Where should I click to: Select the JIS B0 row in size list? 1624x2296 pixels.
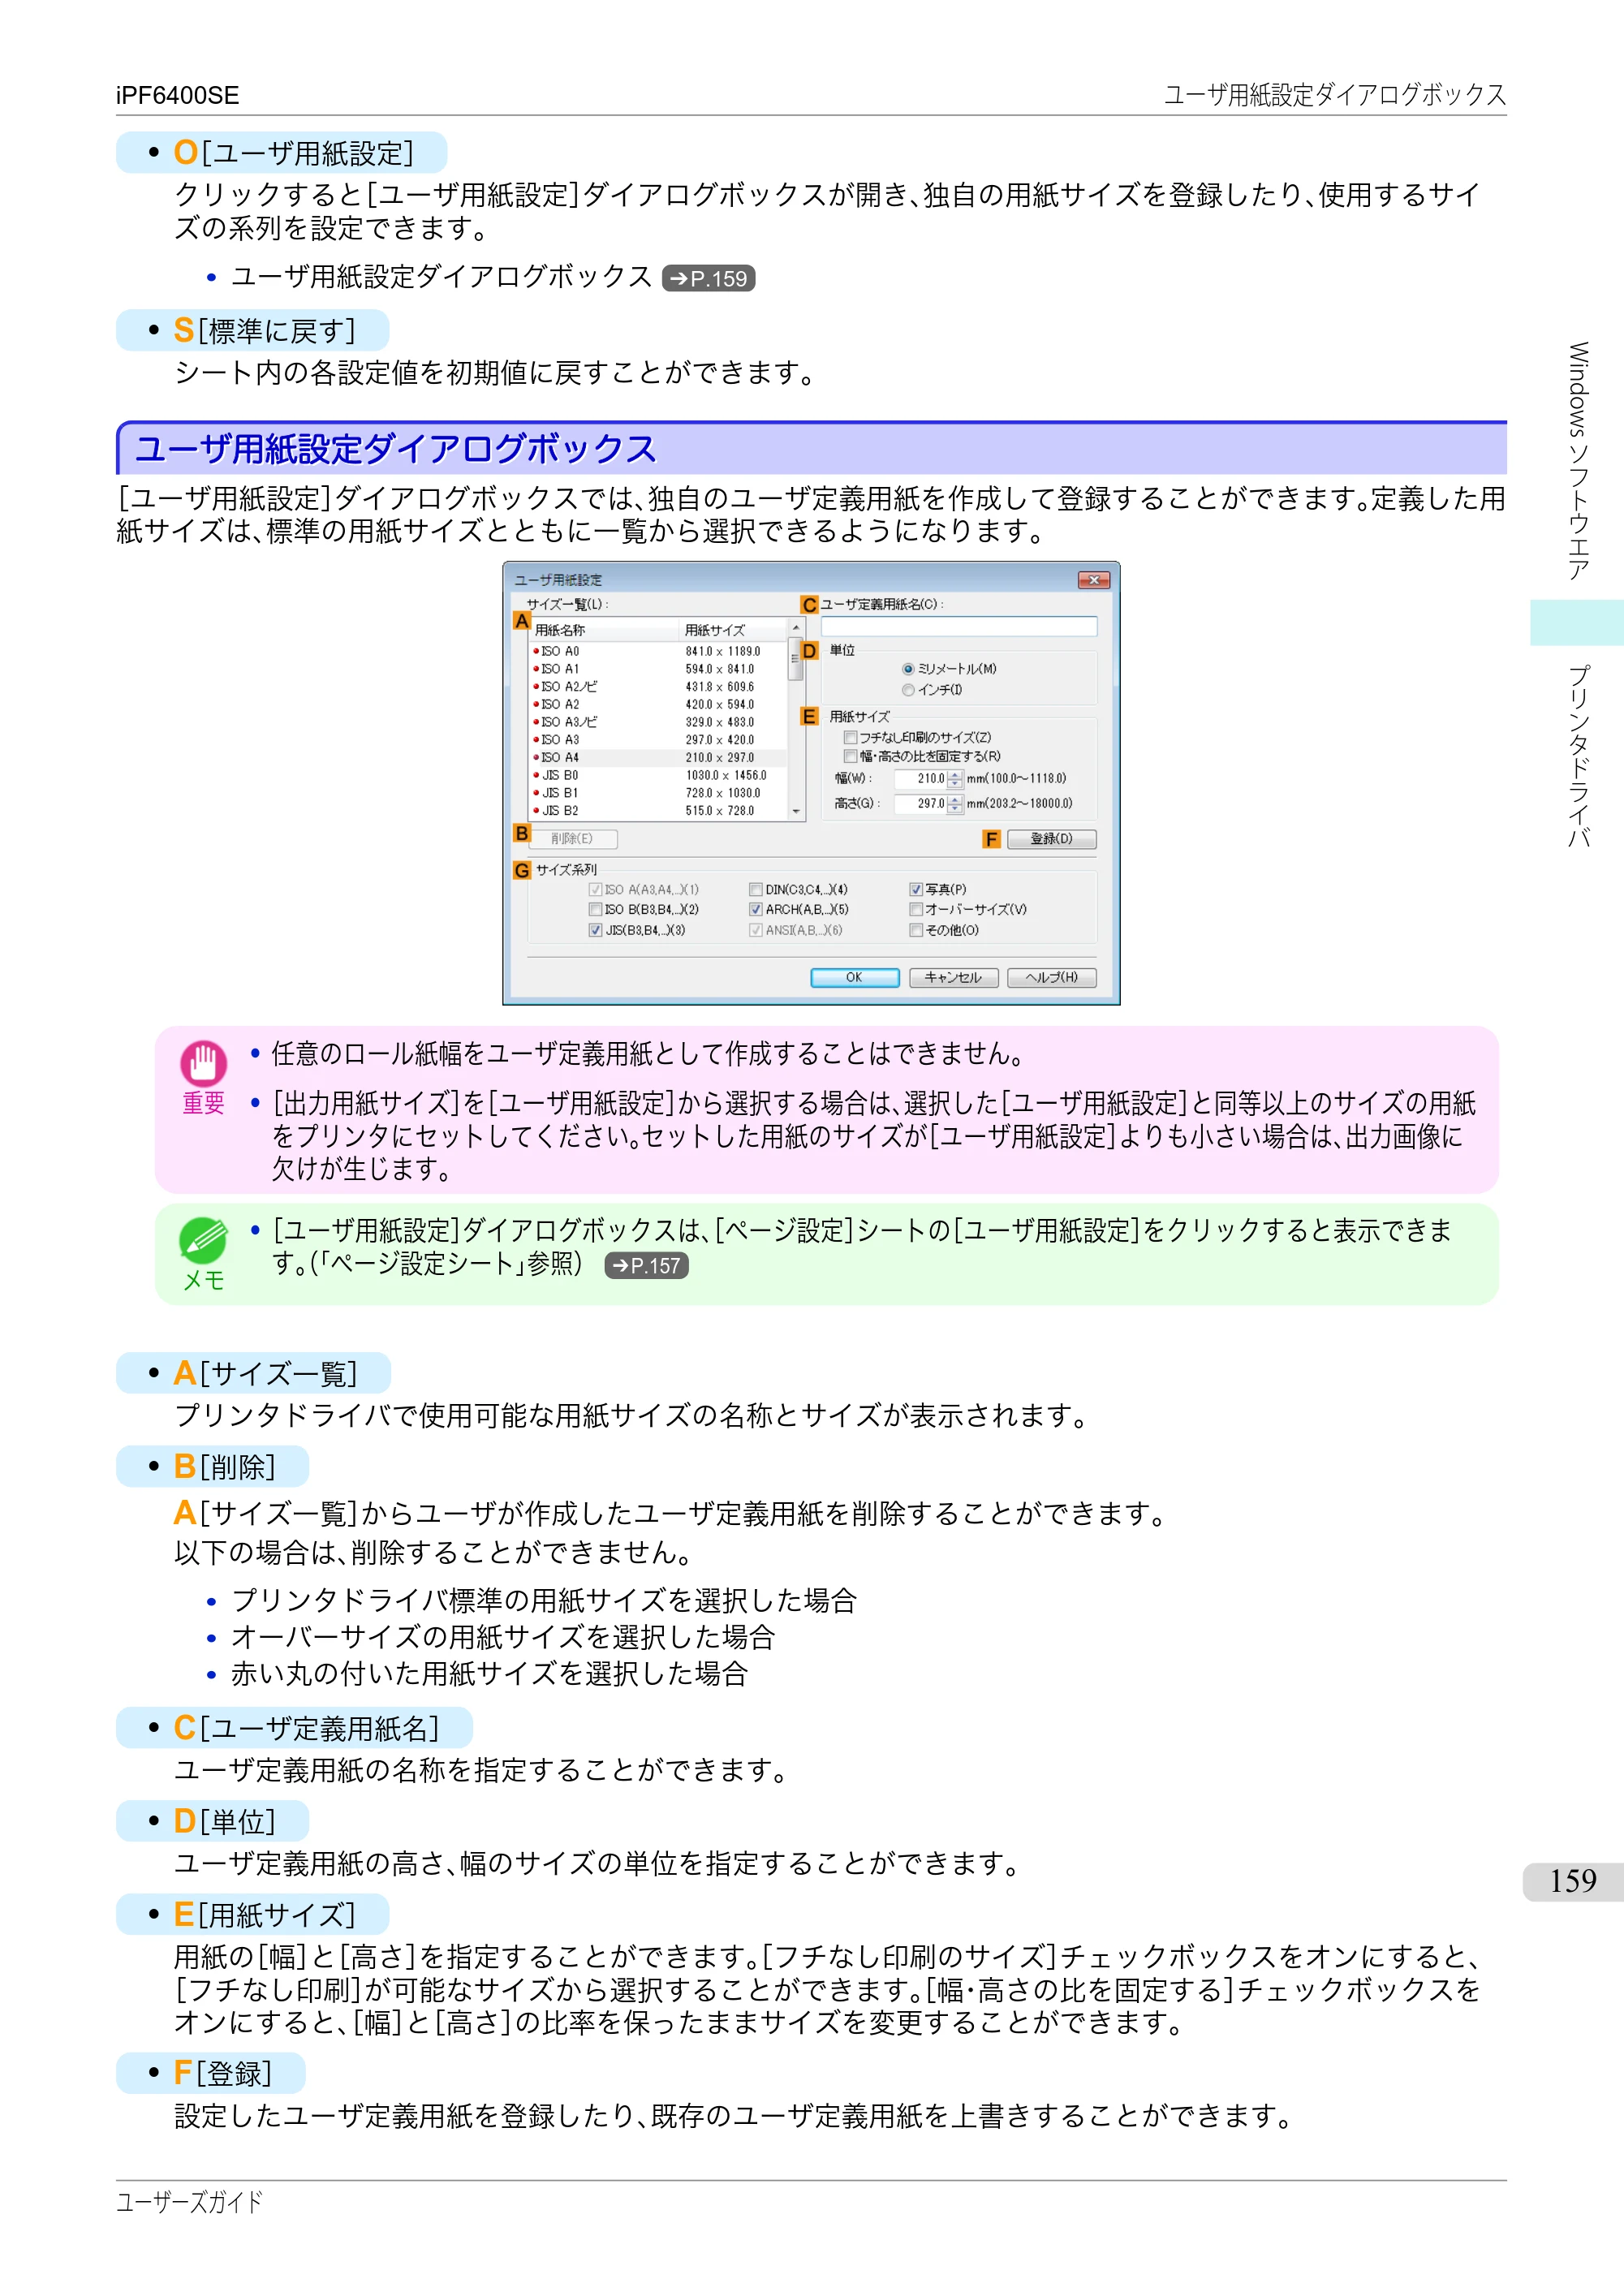[x=659, y=776]
